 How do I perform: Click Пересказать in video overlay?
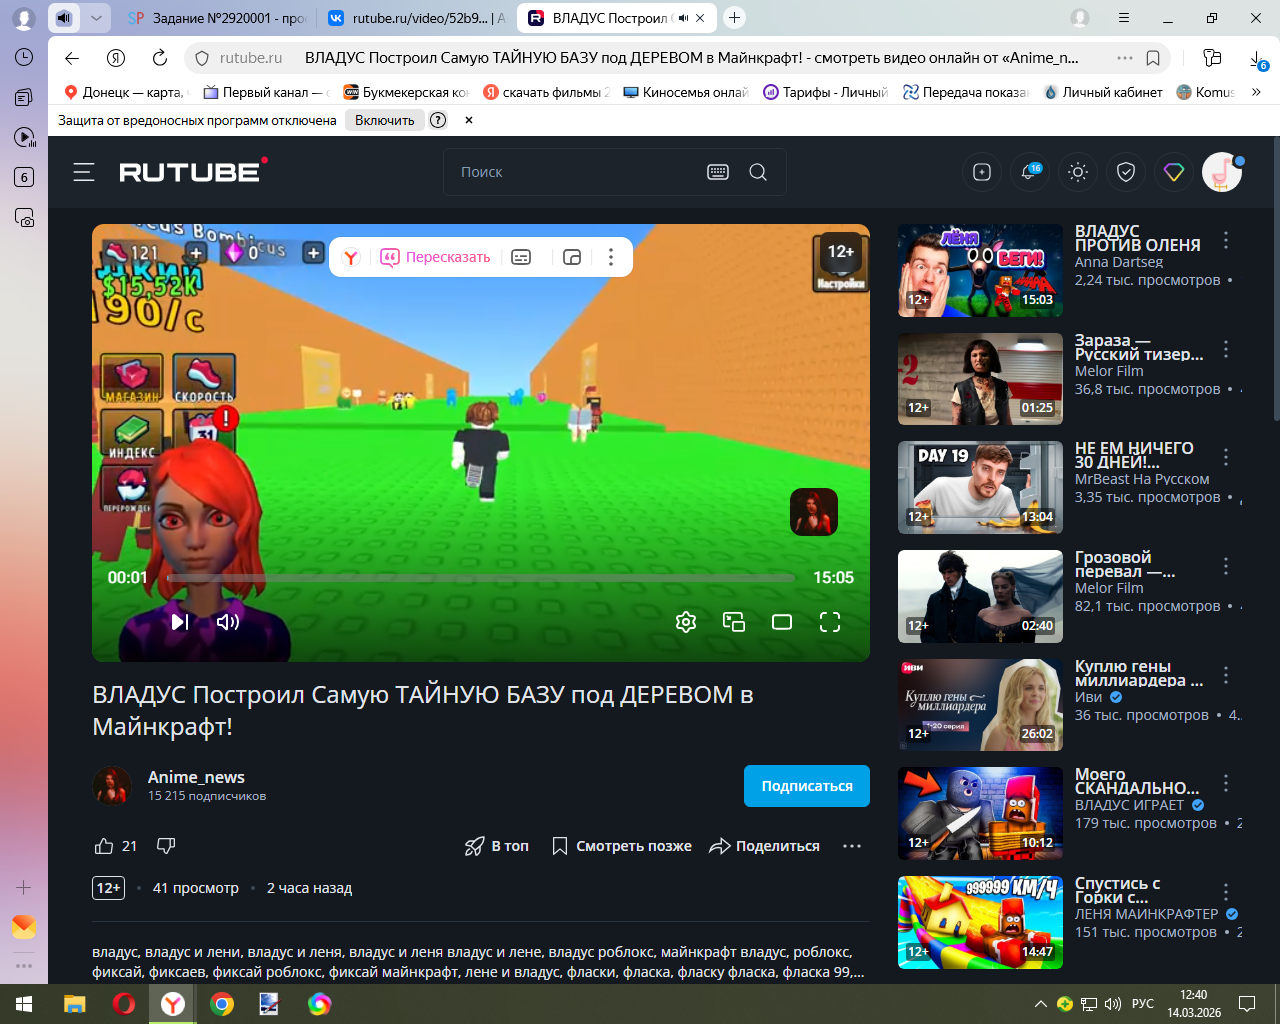(436, 257)
